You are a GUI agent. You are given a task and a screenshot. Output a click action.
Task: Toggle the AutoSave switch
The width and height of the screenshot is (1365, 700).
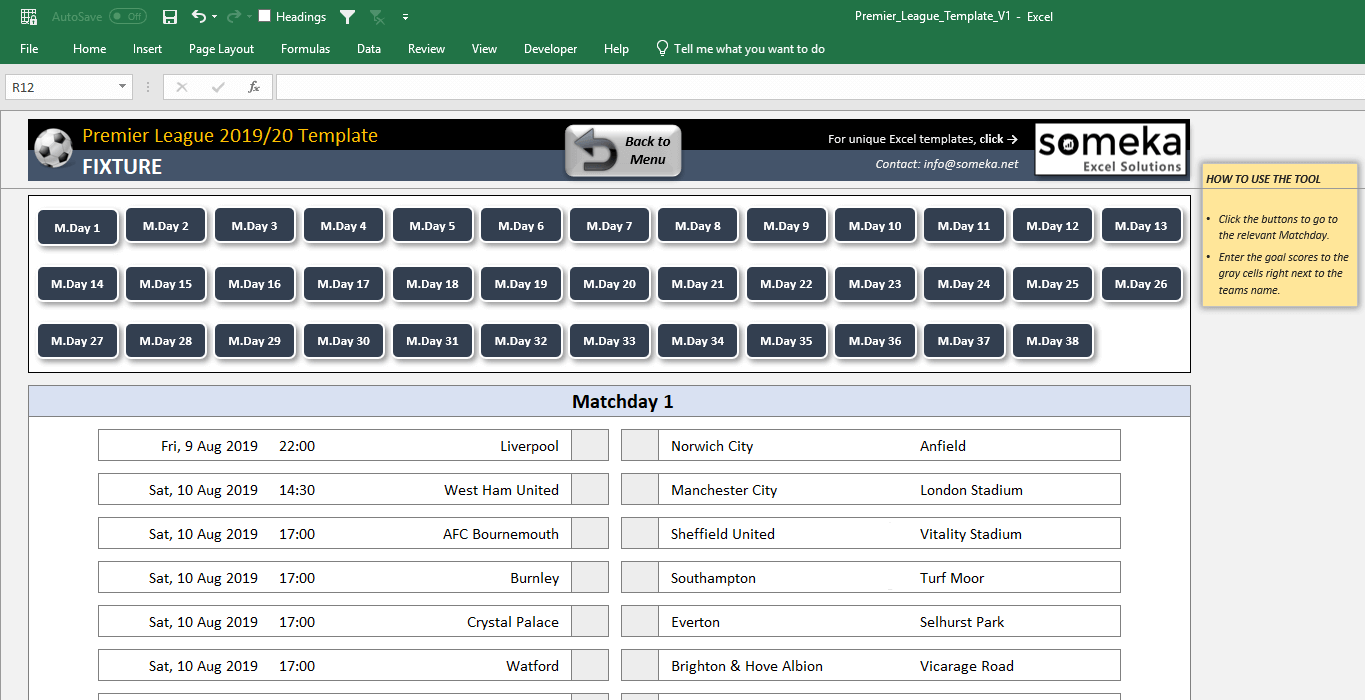[x=128, y=17]
